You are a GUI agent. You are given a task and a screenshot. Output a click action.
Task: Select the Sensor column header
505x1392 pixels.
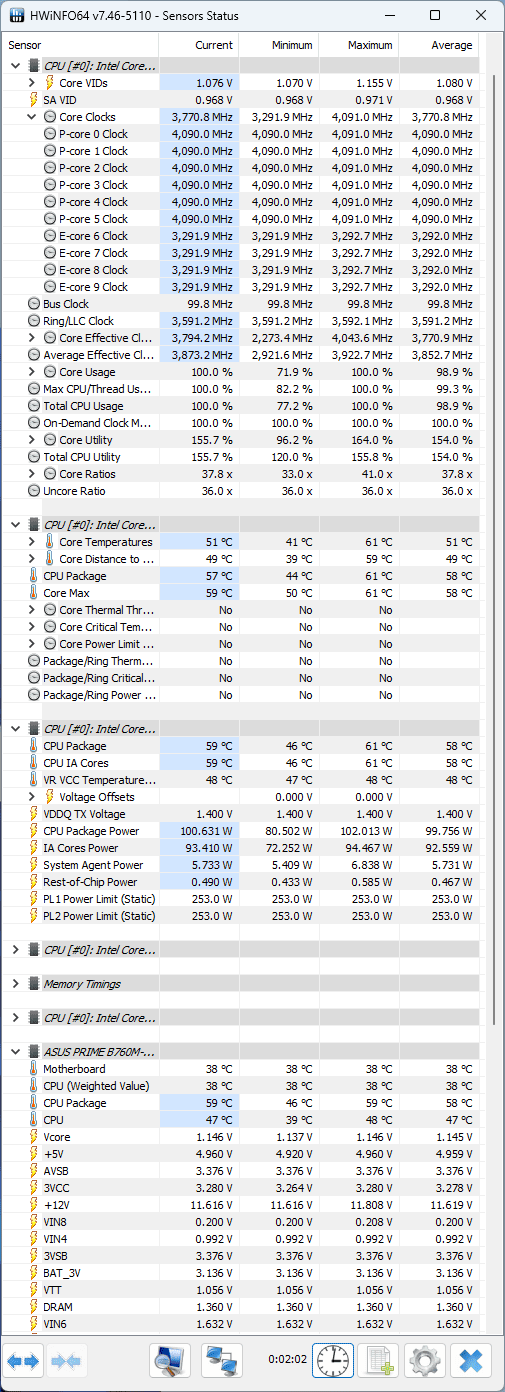click(81, 45)
